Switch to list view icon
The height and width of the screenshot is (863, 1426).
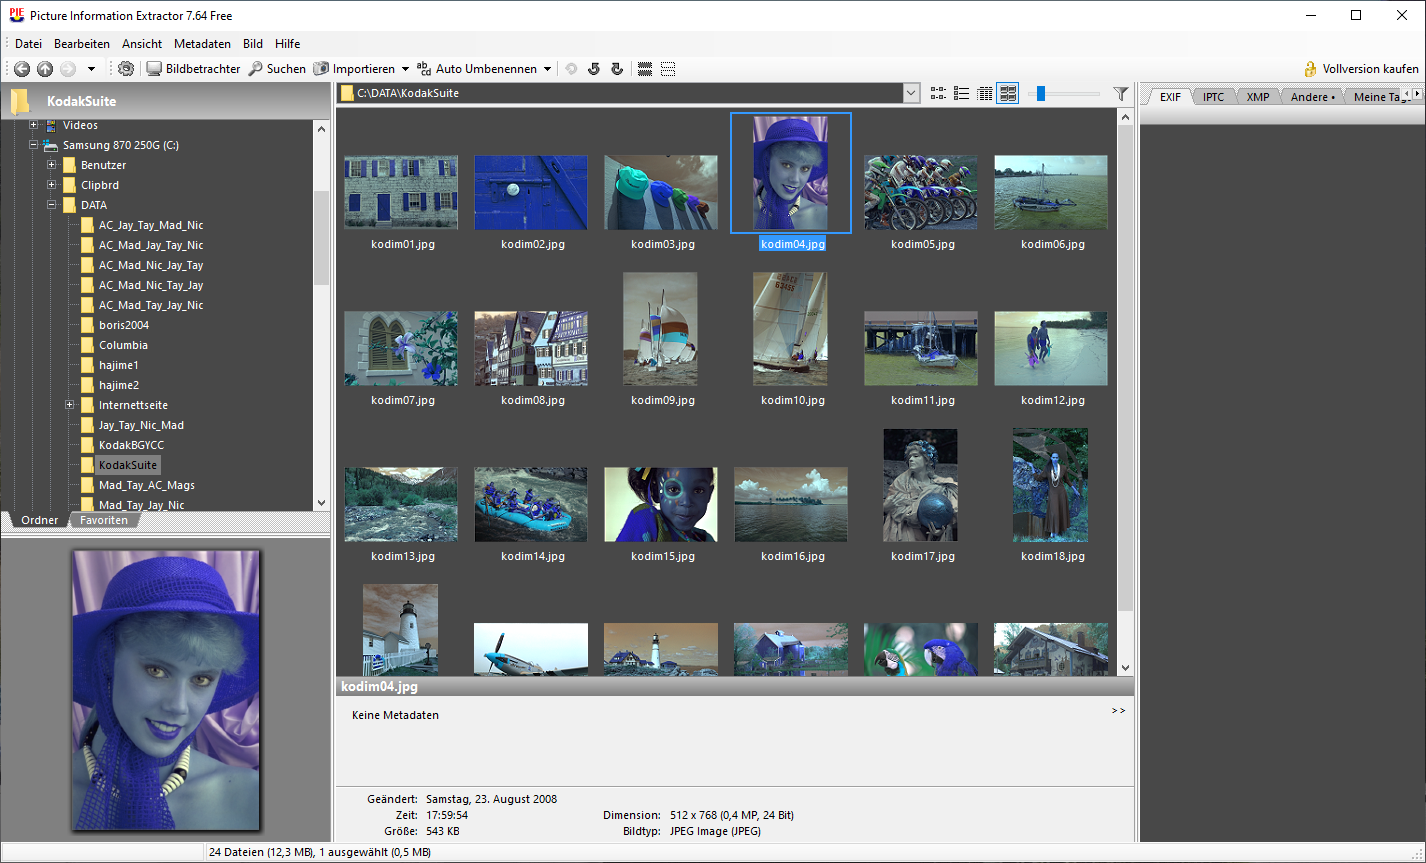[961, 94]
